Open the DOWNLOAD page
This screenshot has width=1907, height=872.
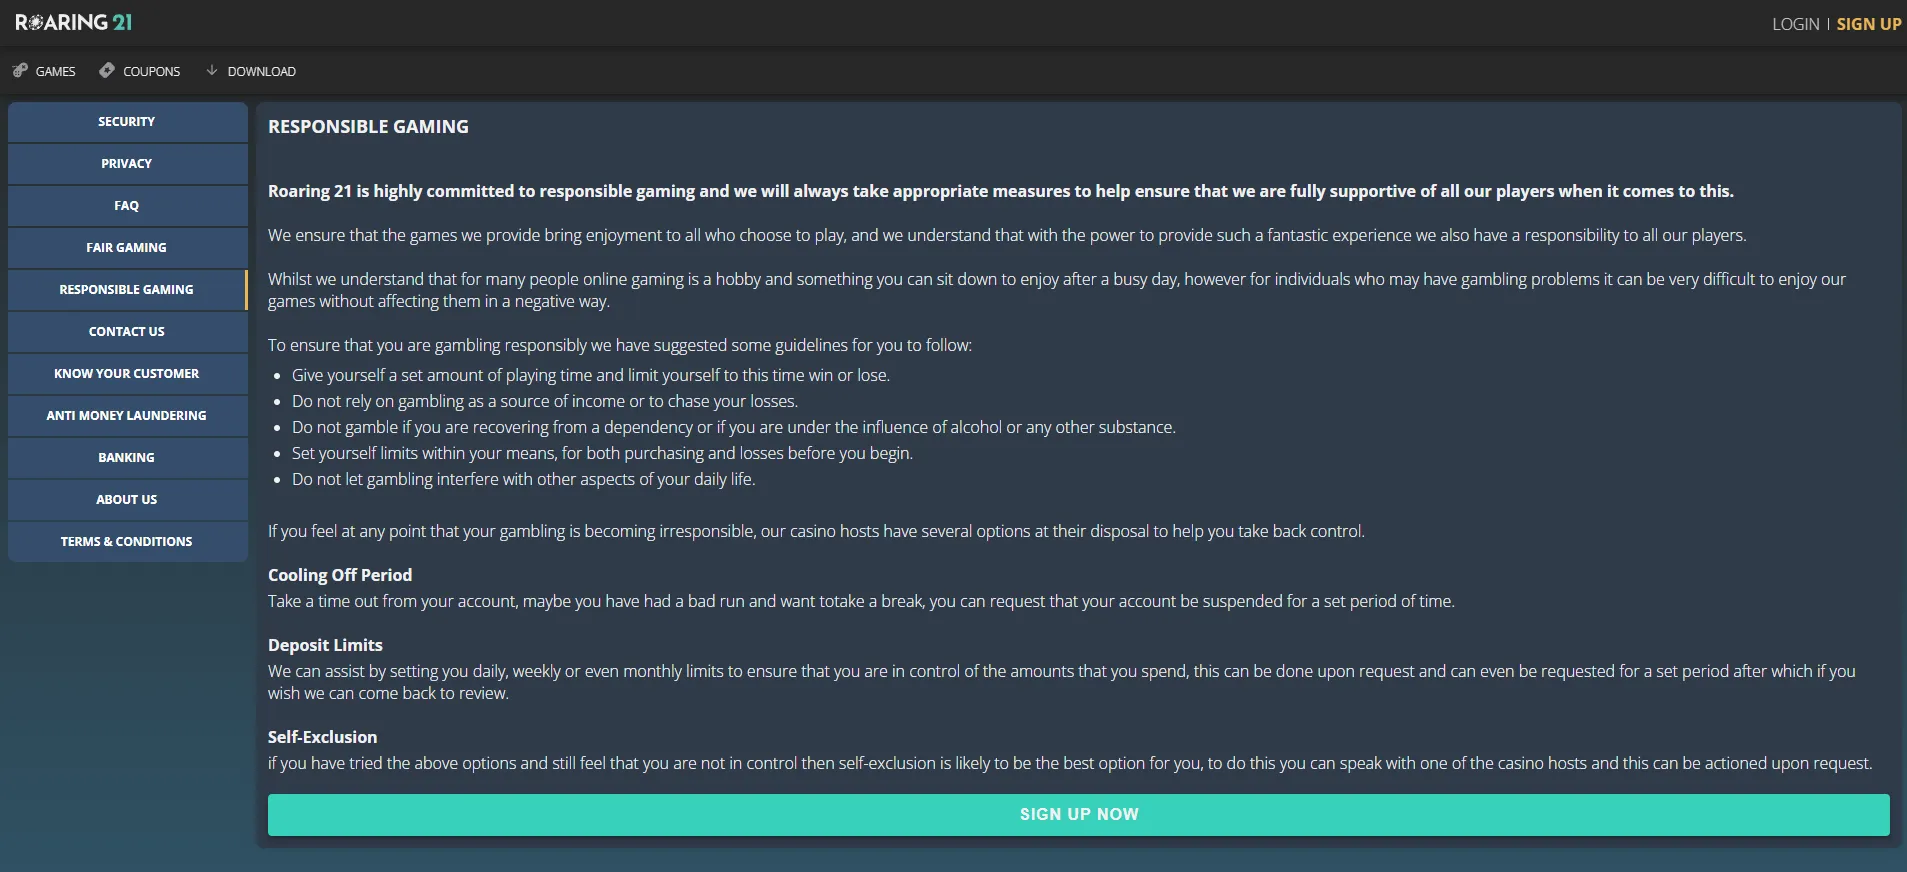[x=261, y=71]
